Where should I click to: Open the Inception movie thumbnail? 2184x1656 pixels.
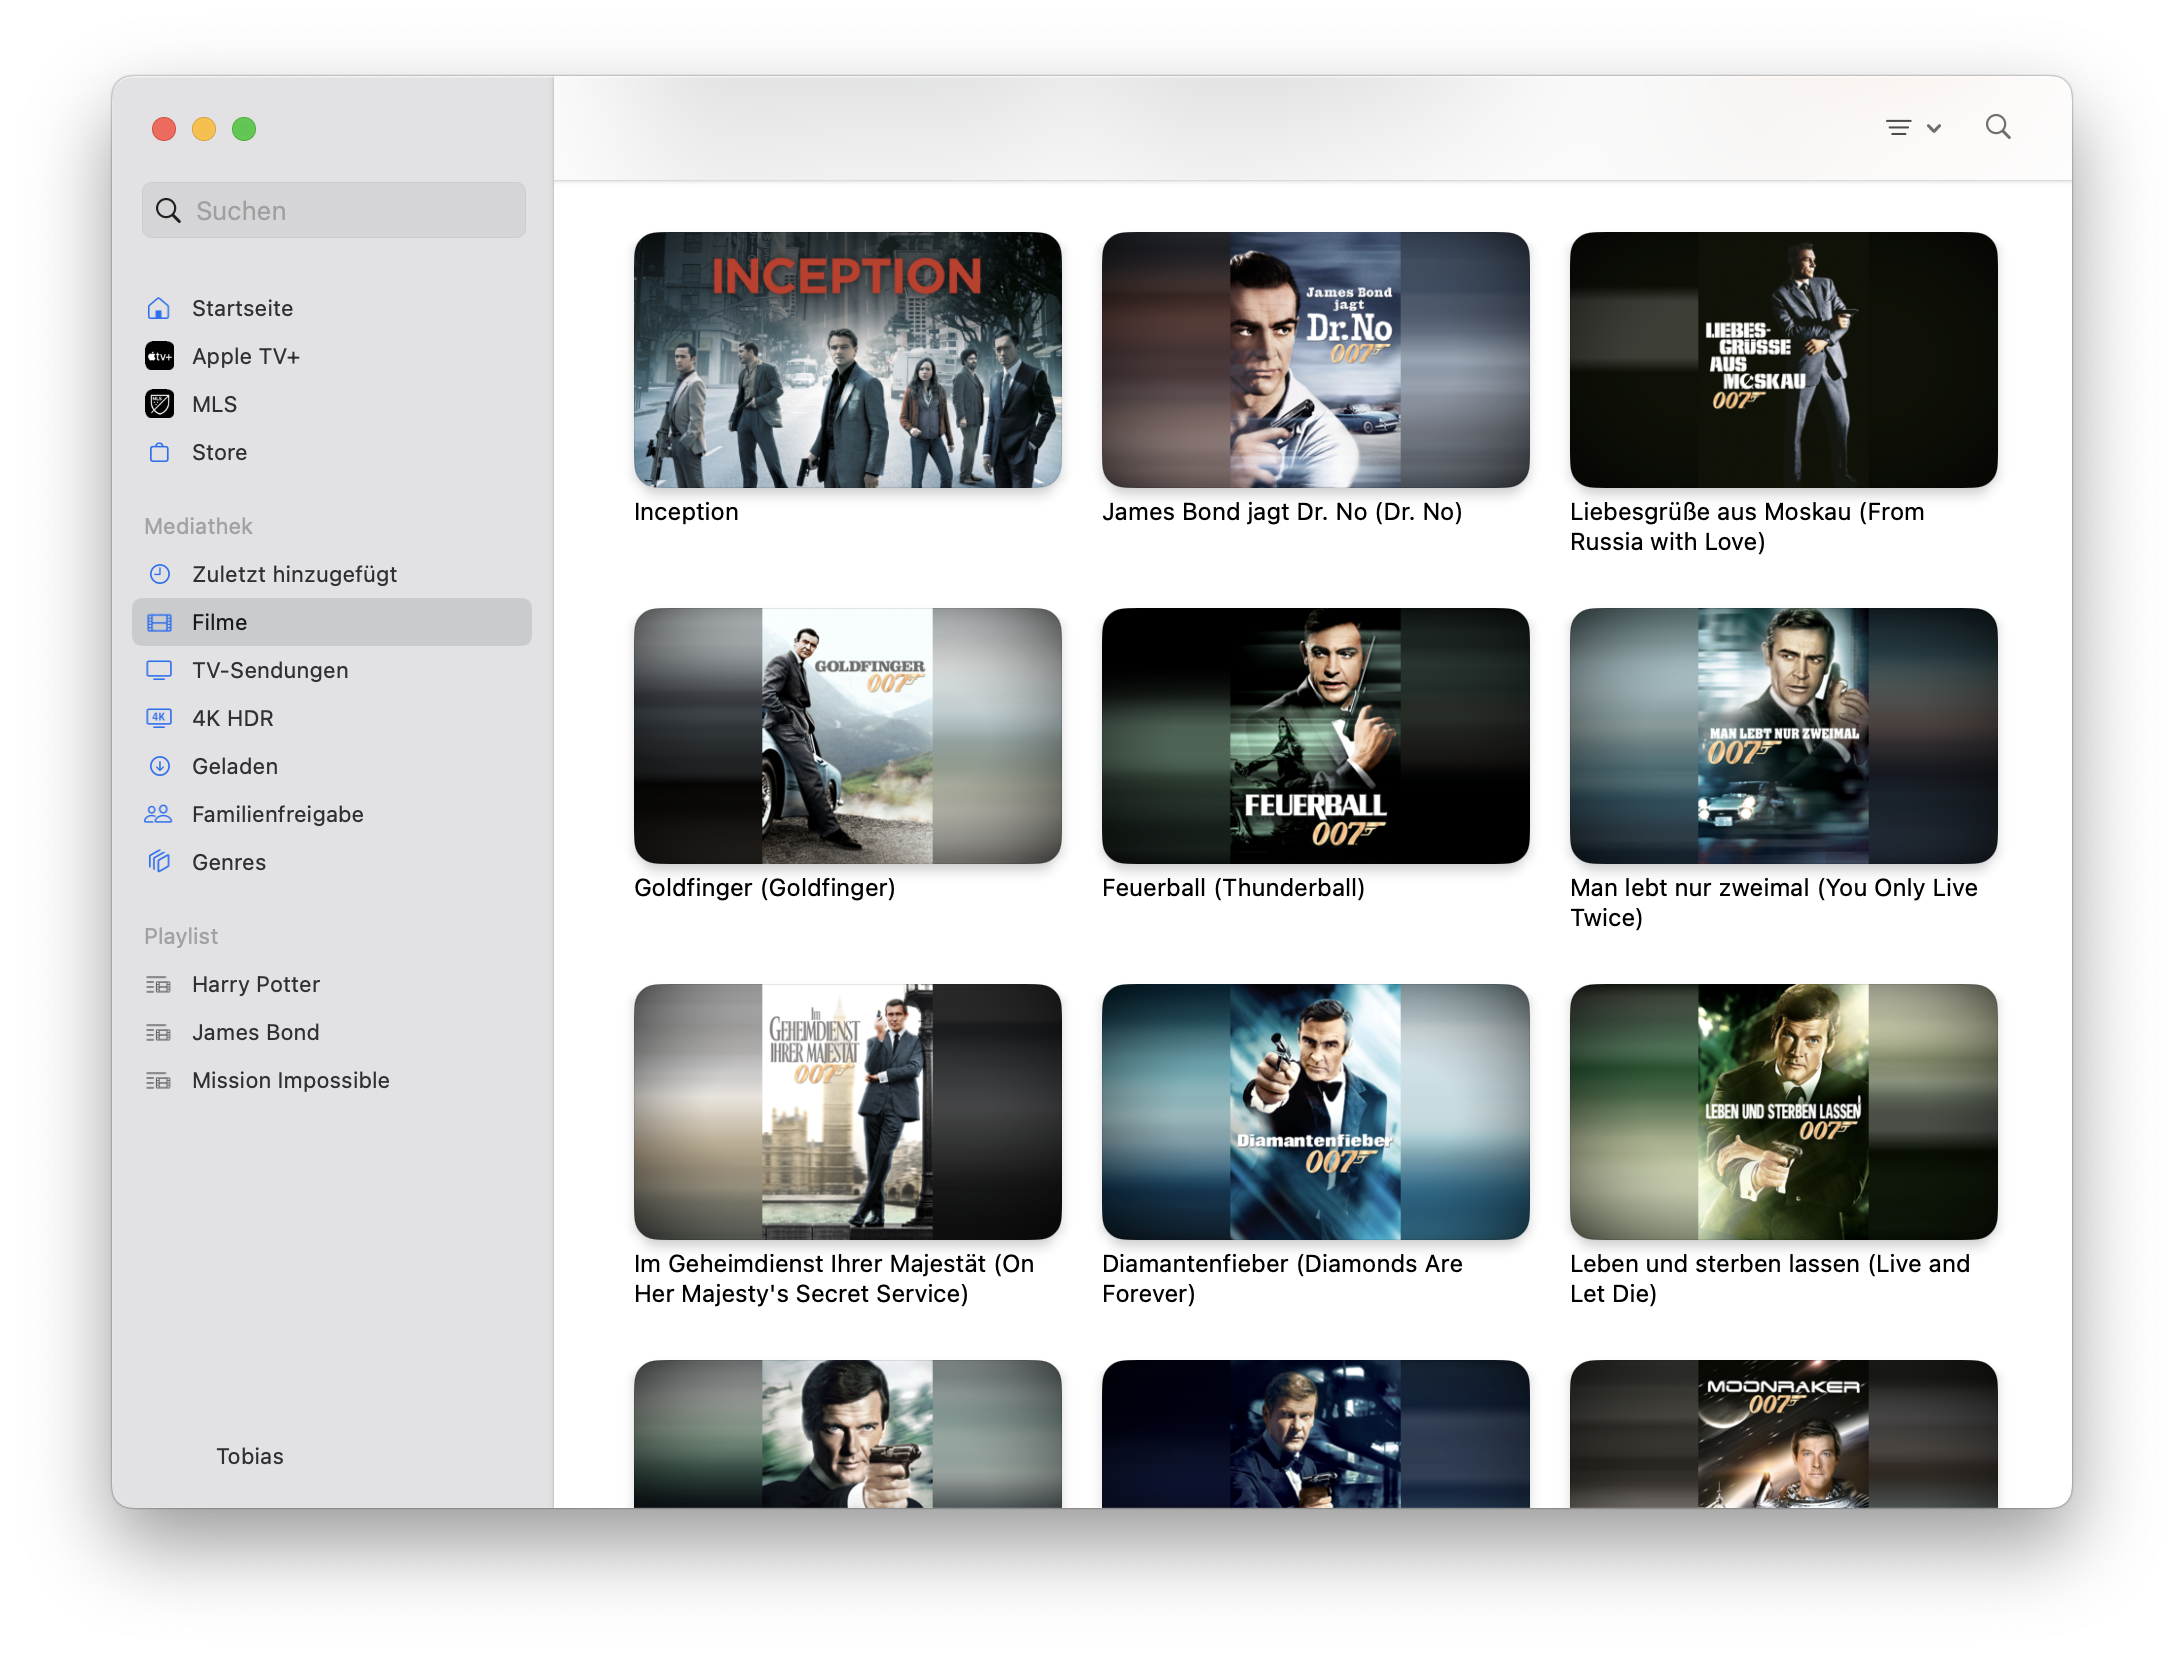(x=847, y=360)
